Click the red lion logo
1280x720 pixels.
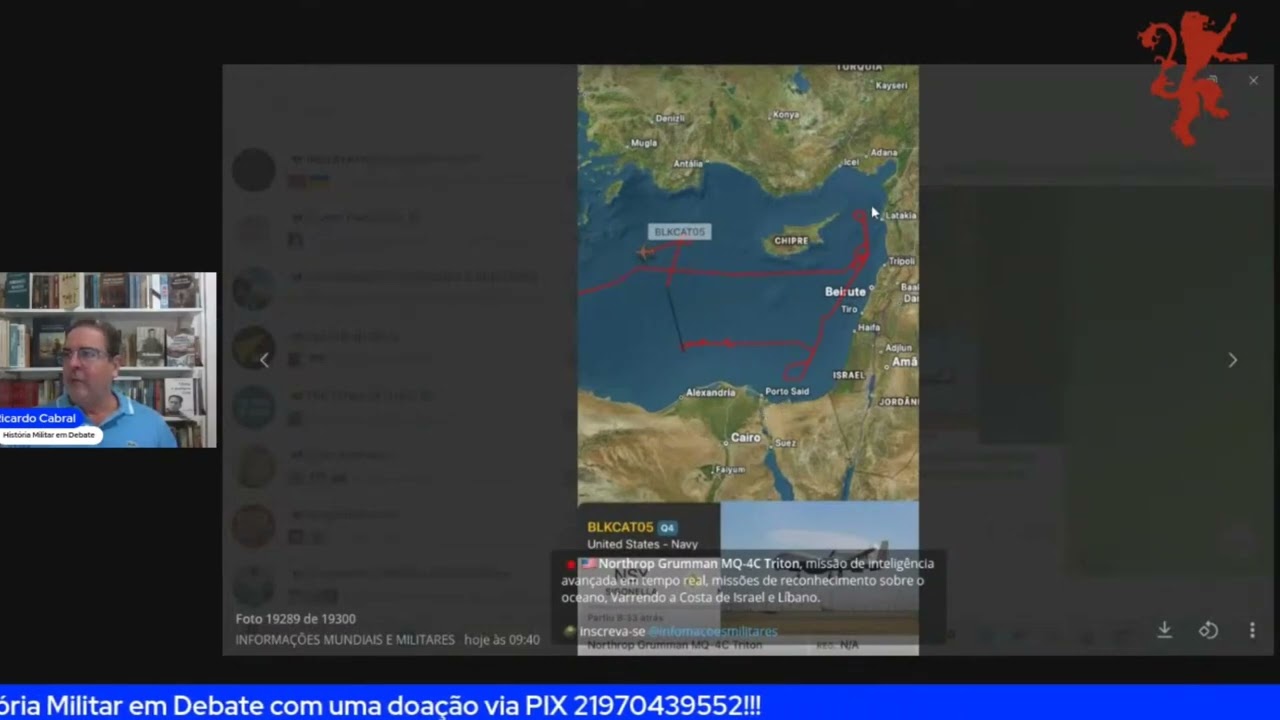(x=1190, y=78)
